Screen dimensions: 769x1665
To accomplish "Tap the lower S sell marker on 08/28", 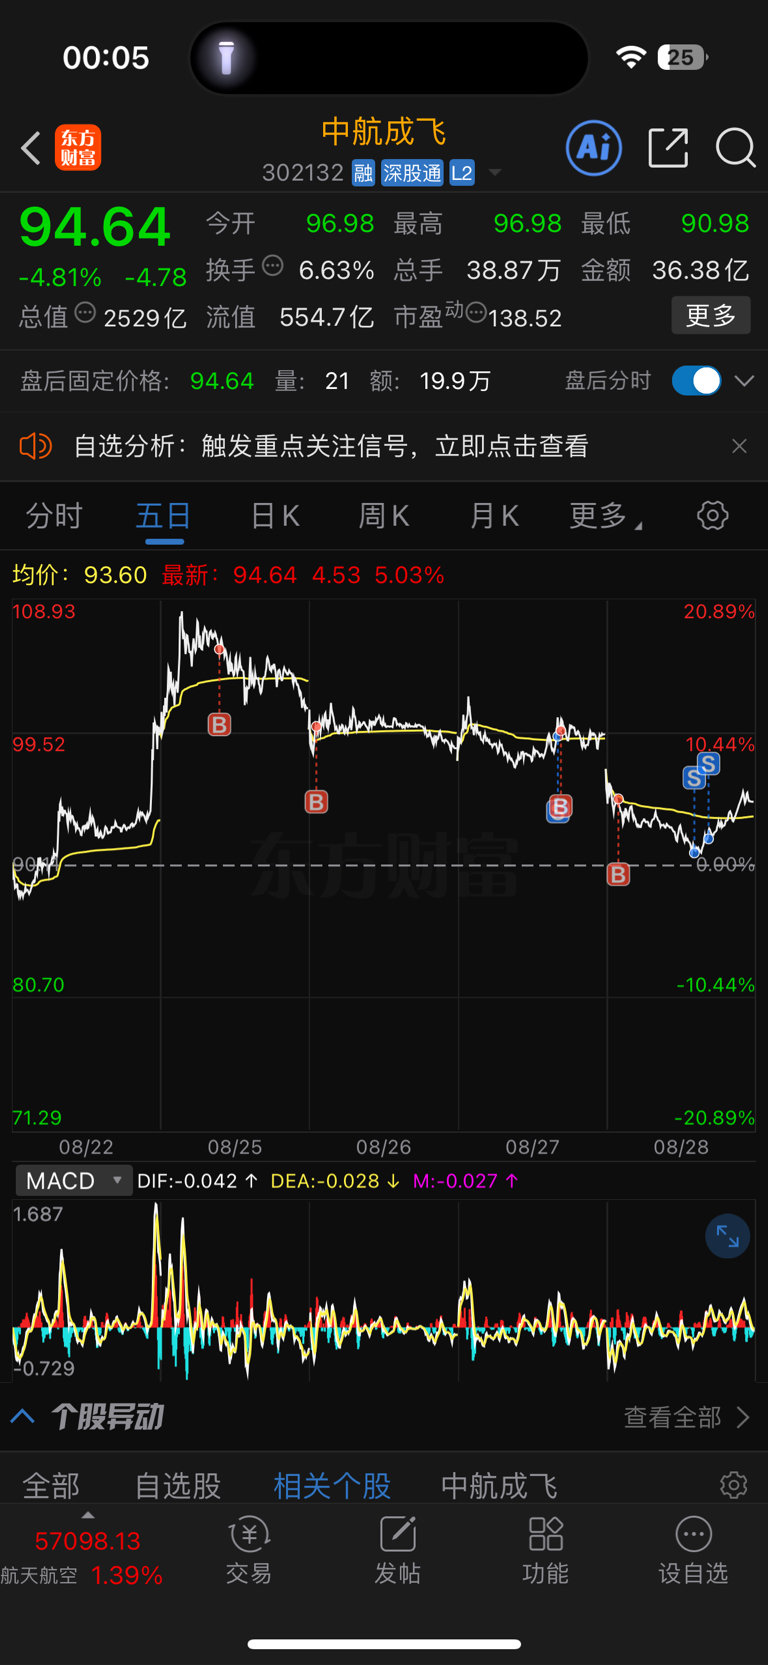I will click(x=694, y=778).
